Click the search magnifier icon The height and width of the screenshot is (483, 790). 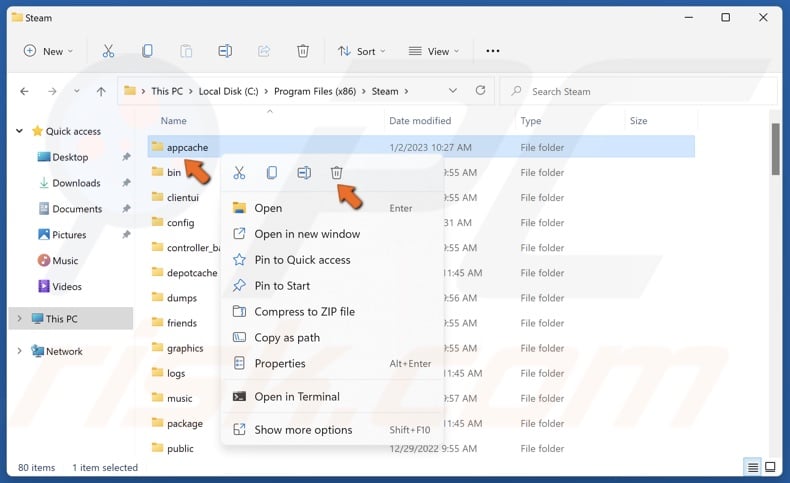pos(516,91)
